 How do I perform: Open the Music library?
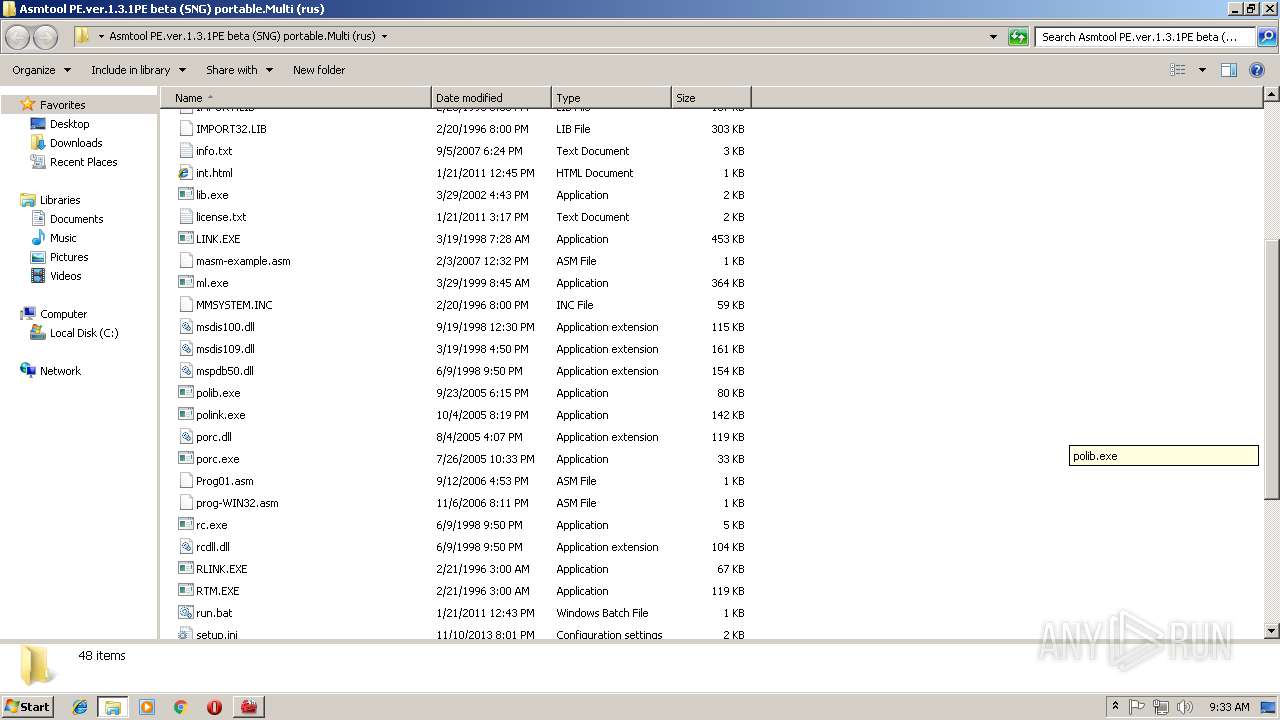tap(63, 238)
